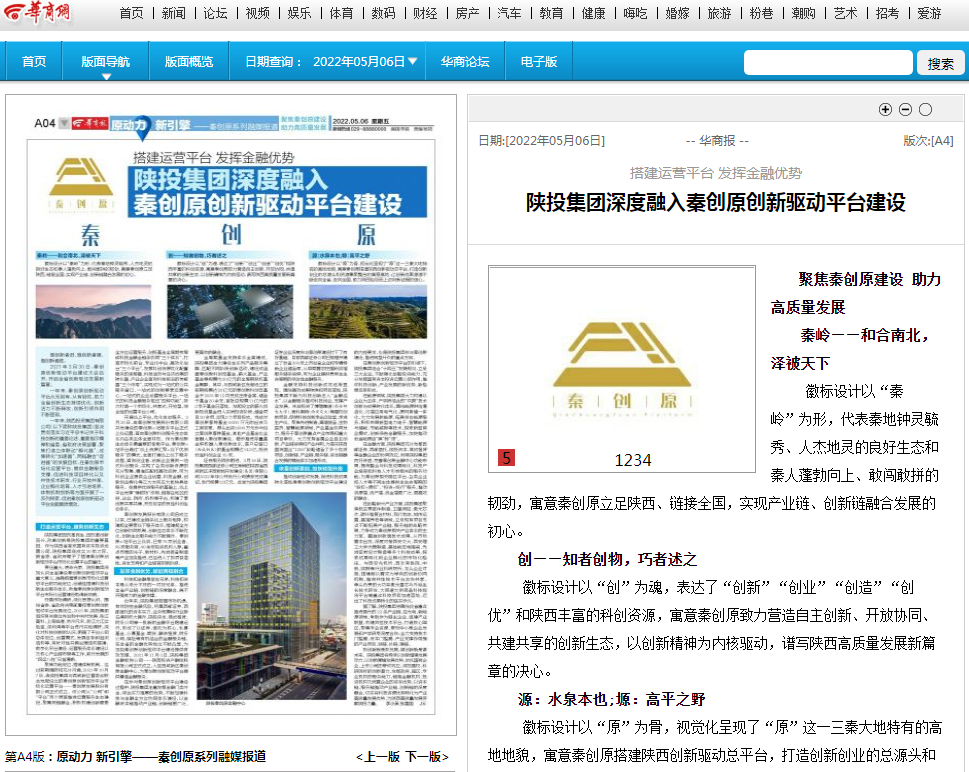This screenshot has width=969, height=772.
Task: Select 电子版 in the blue navigation bar
Action: (538, 62)
